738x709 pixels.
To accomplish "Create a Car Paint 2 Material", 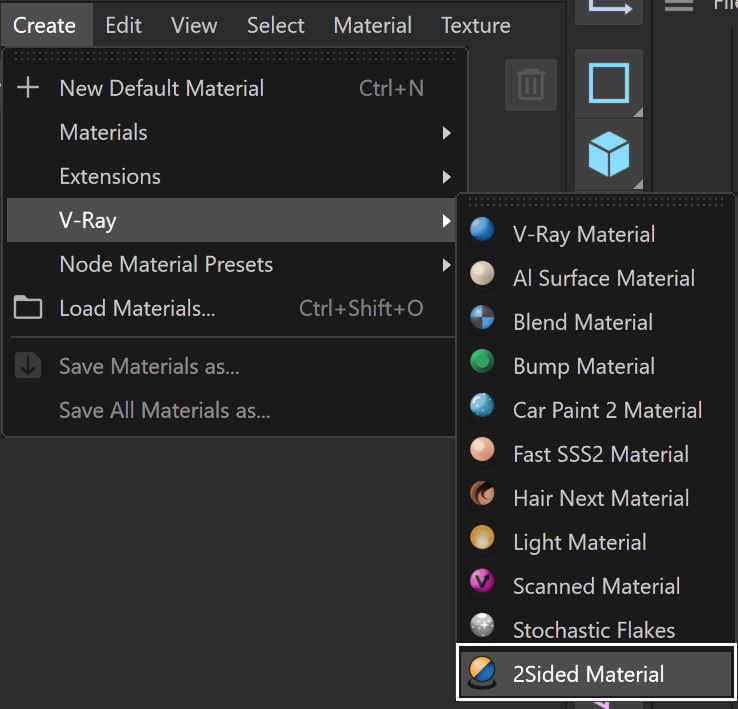I will pyautogui.click(x=596, y=410).
